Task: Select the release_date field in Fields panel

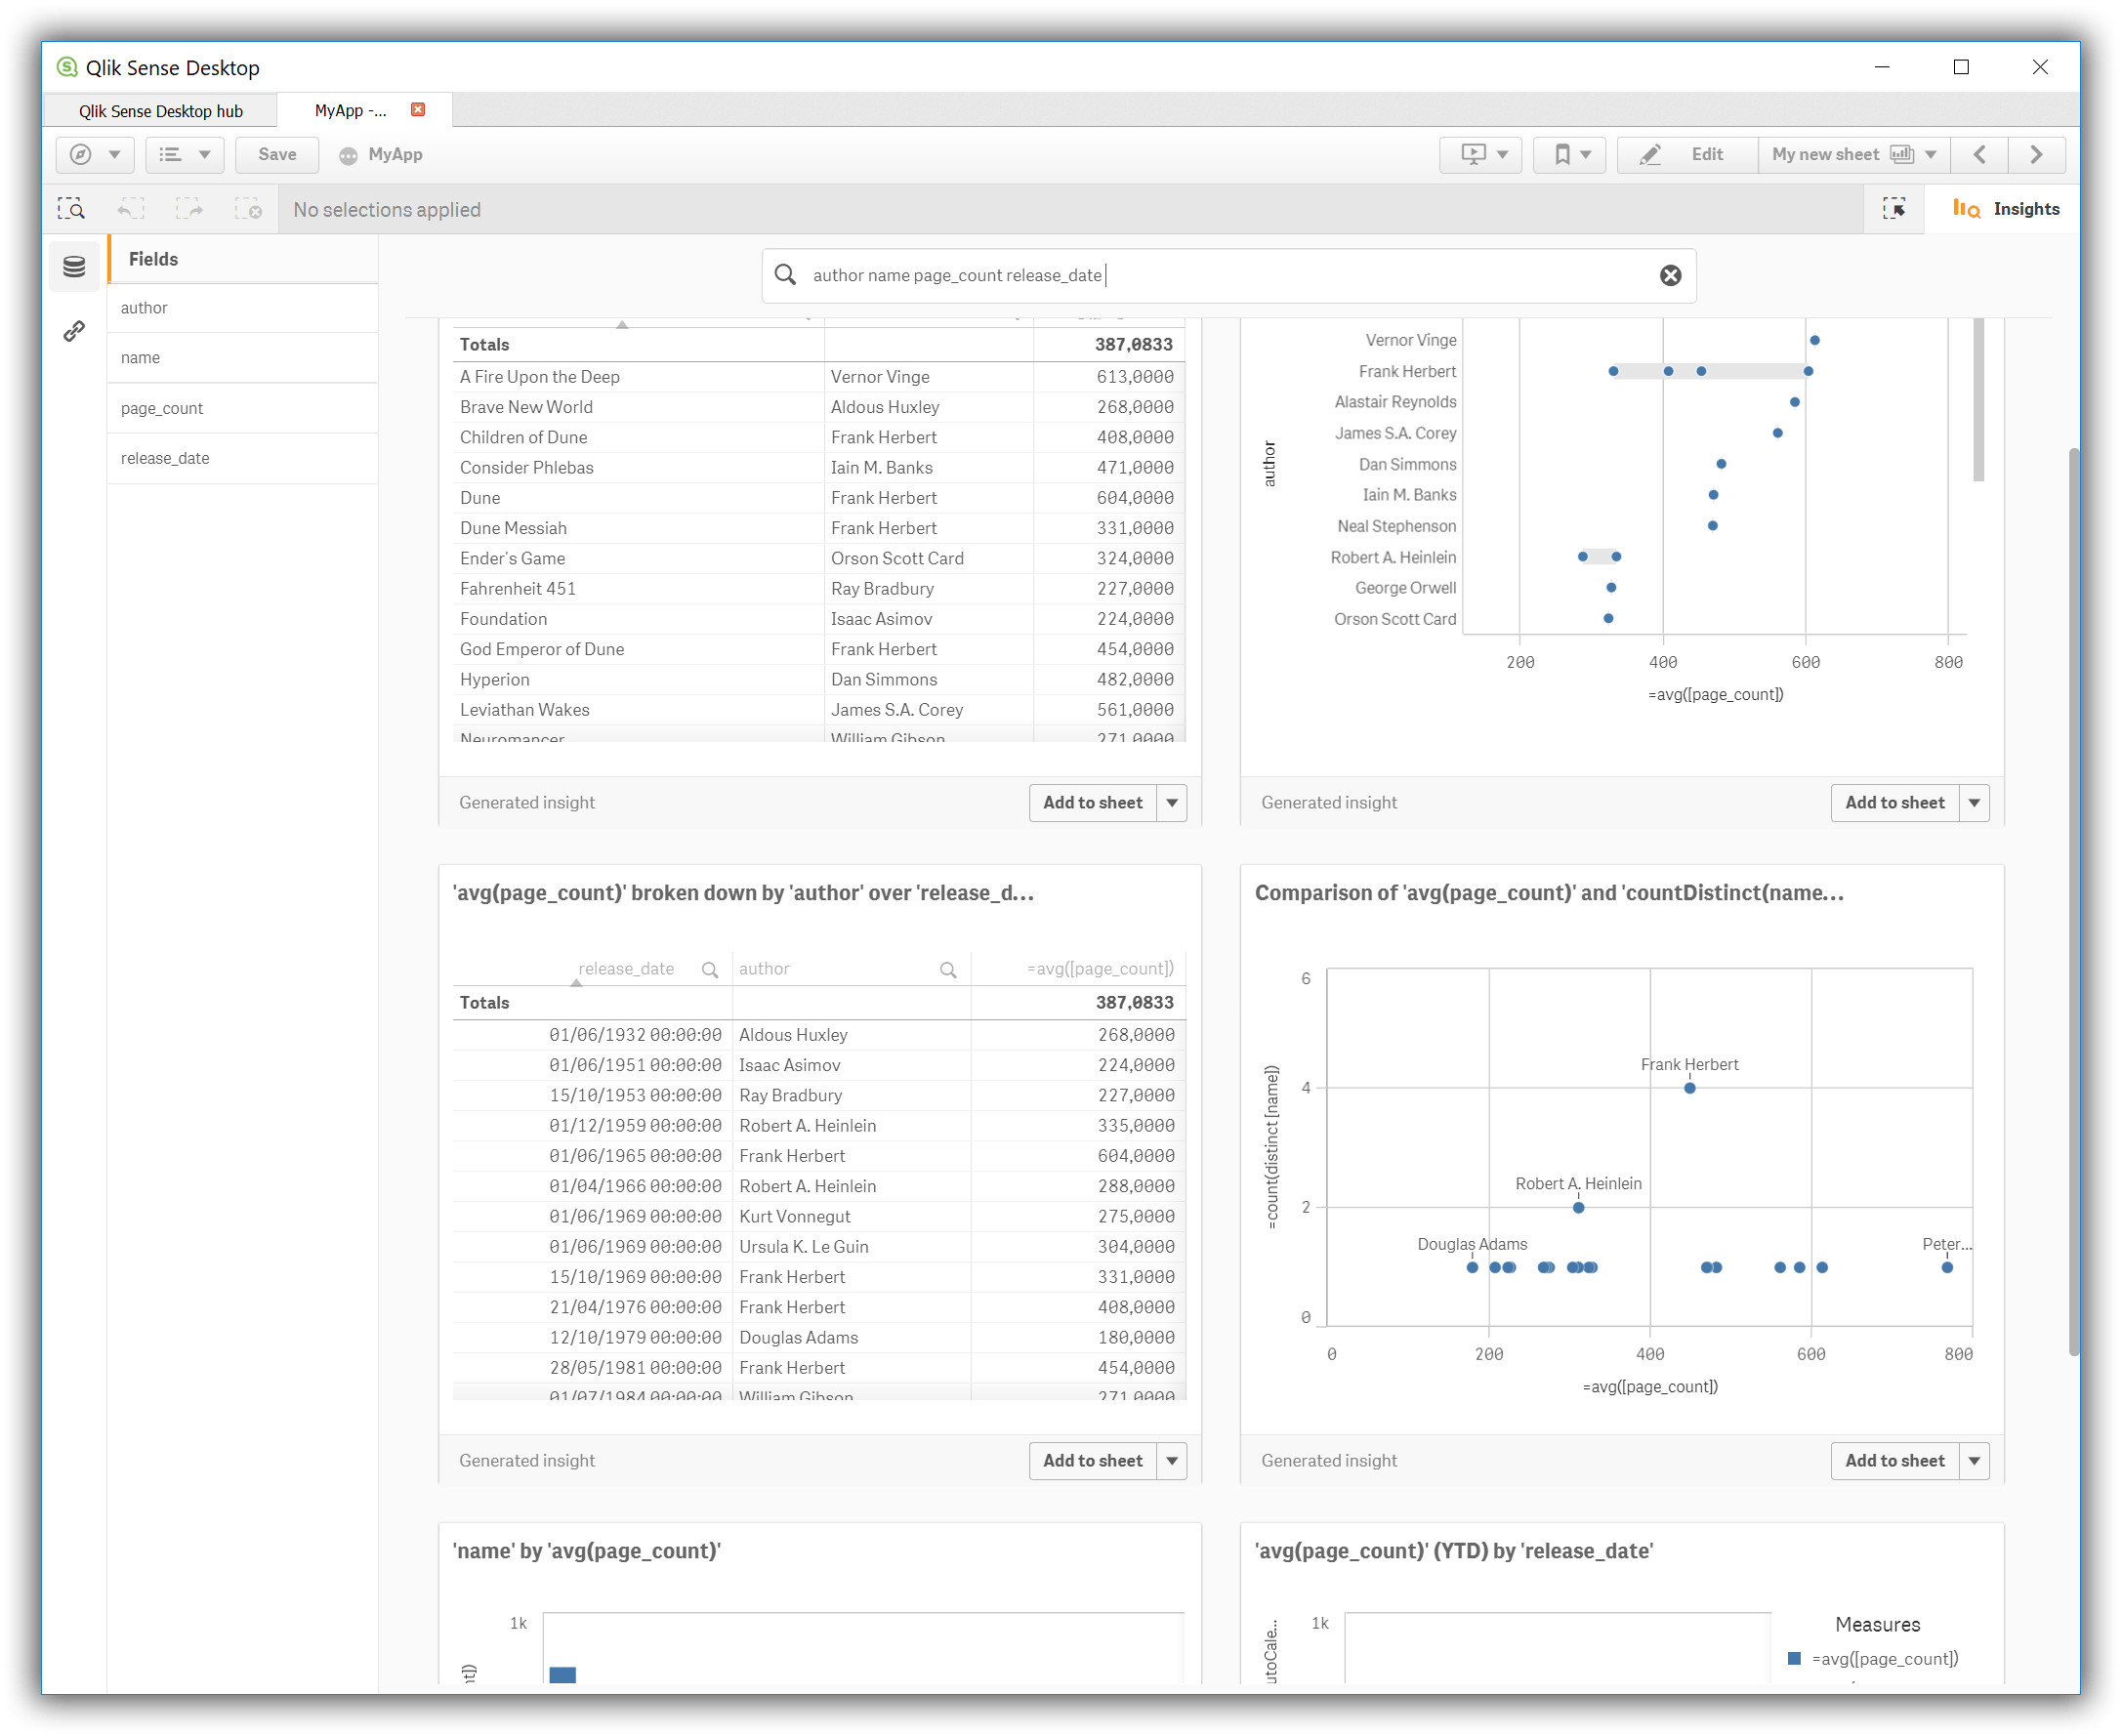Action: pos(166,458)
